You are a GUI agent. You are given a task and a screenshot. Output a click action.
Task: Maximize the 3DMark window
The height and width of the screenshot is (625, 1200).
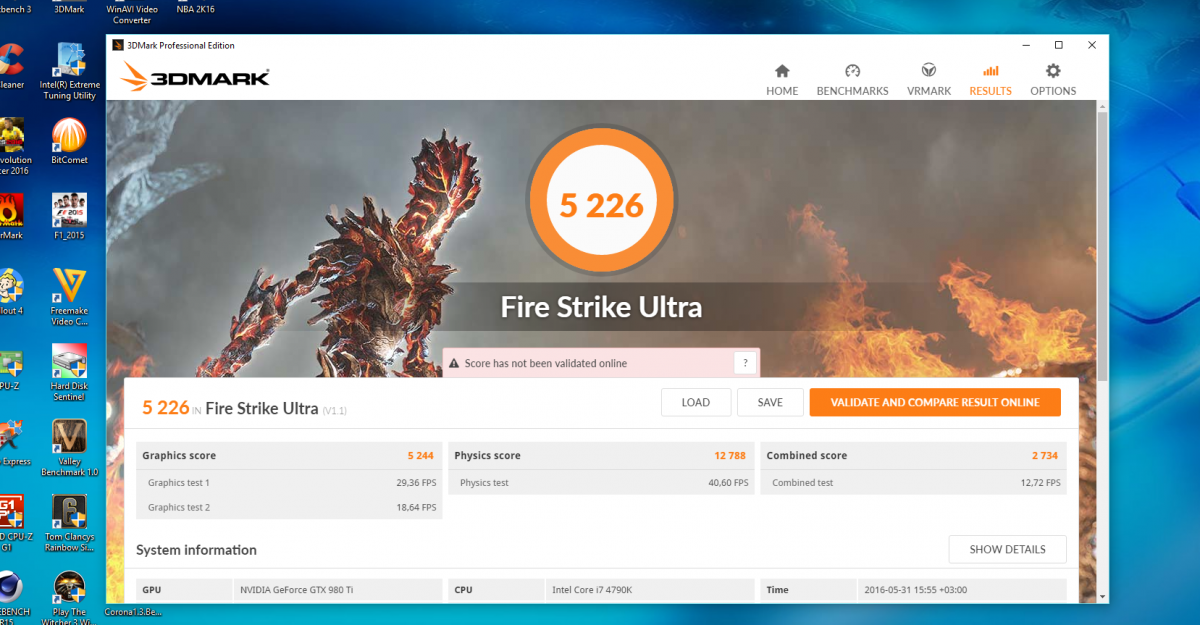pos(1059,45)
